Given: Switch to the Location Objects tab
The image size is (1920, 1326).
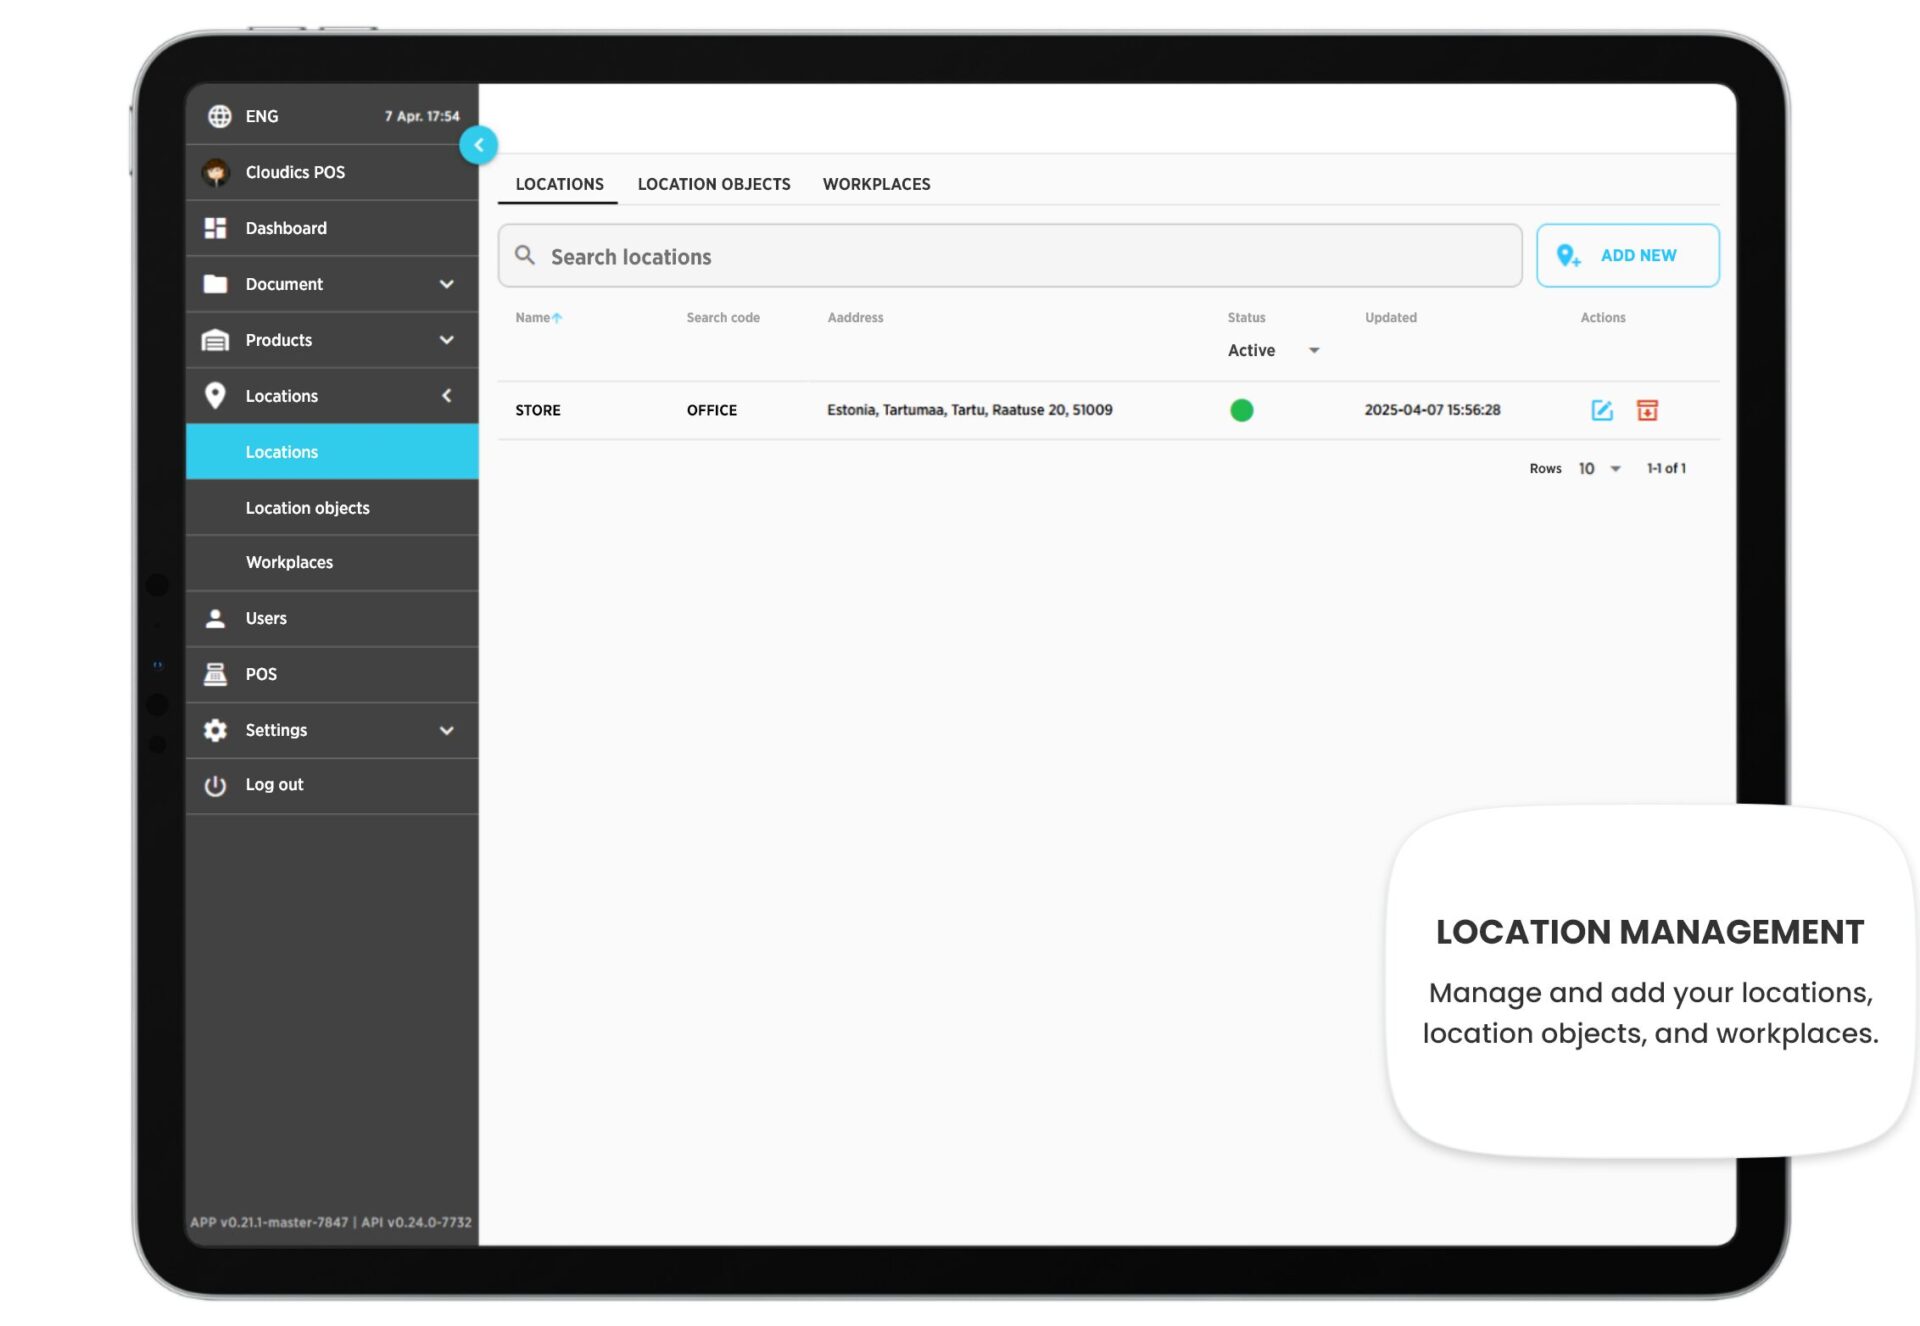Looking at the screenshot, I should tap(713, 184).
